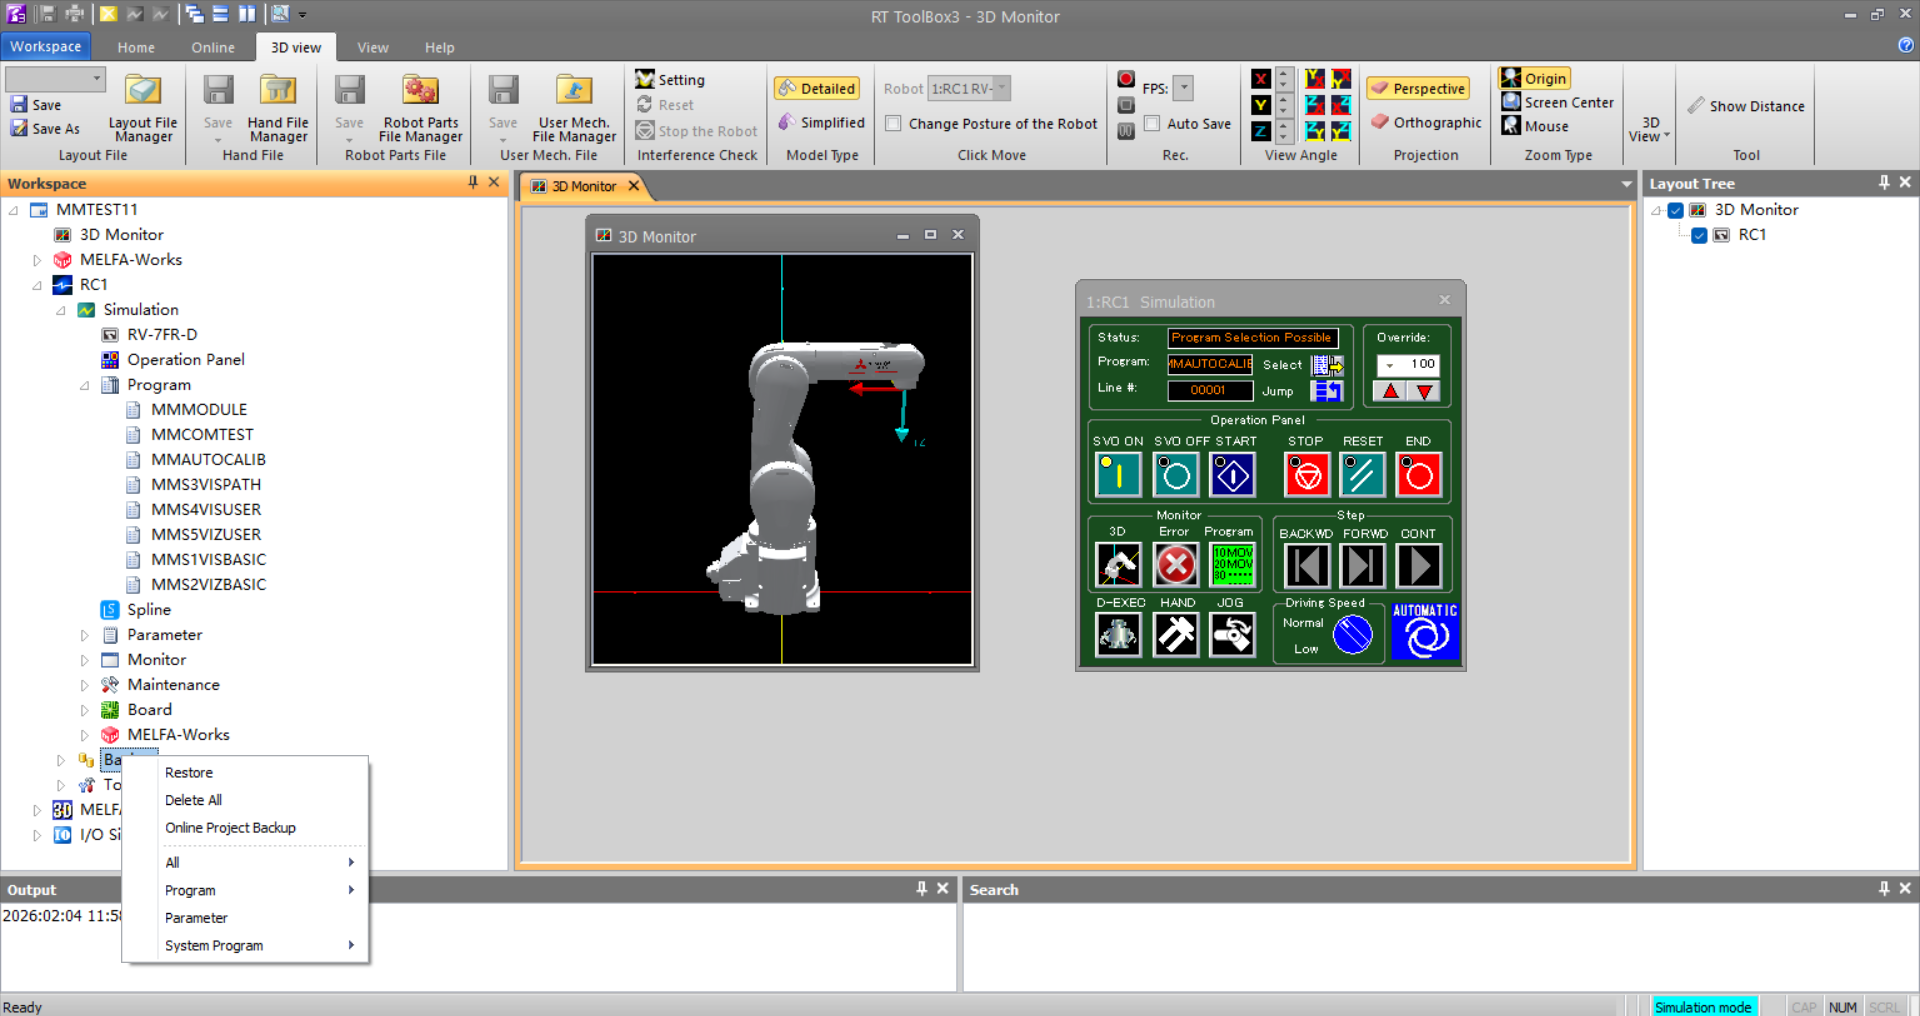Click the red STOP button icon

click(x=1306, y=475)
